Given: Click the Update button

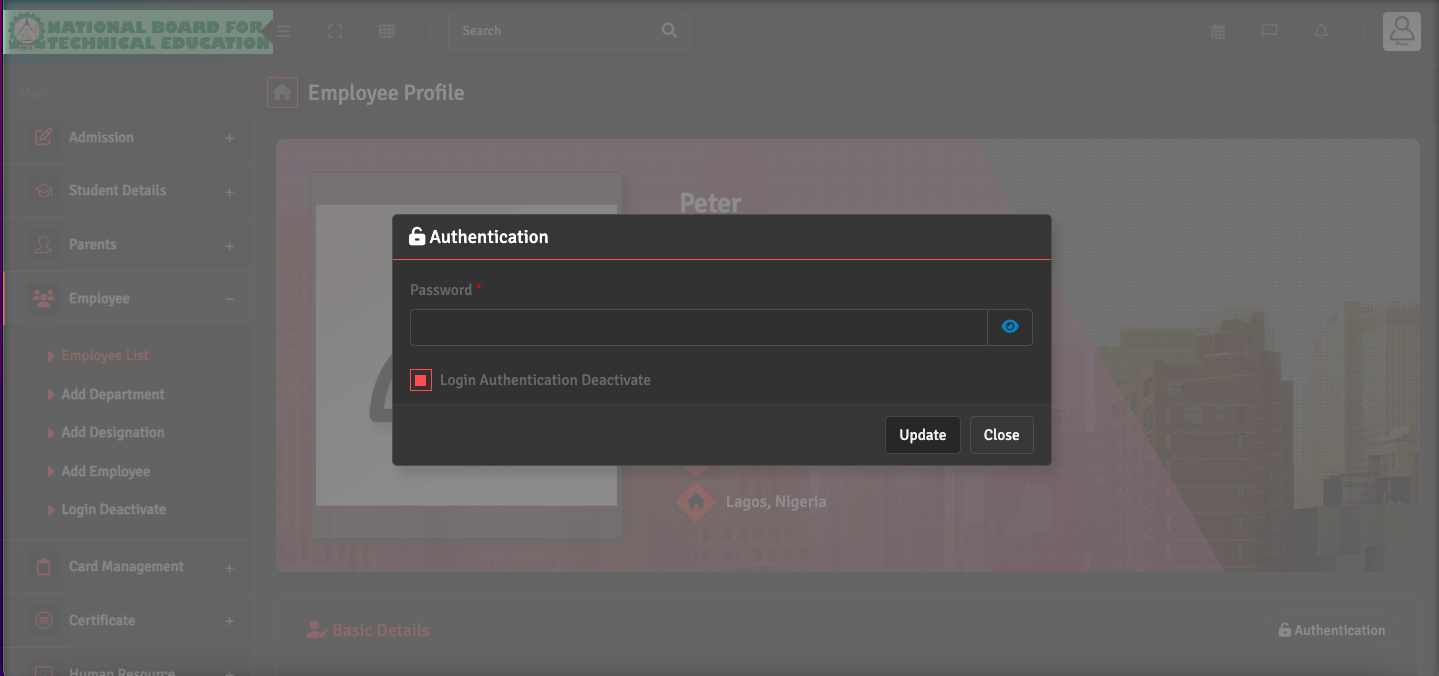Looking at the screenshot, I should point(922,435).
